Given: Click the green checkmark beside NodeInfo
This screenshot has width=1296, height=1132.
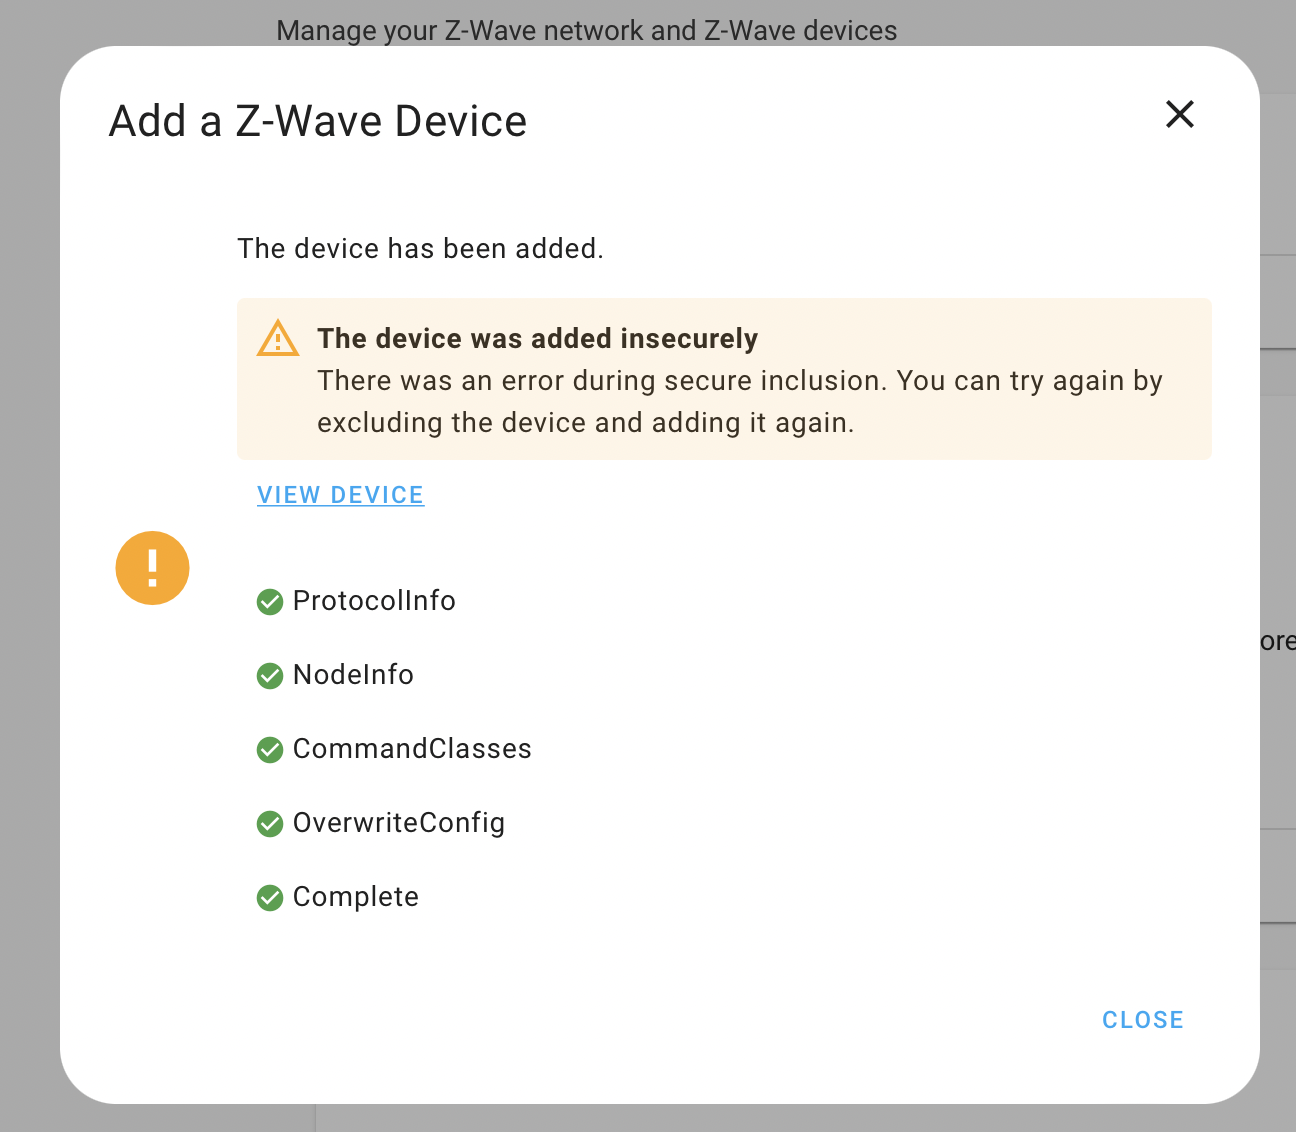Looking at the screenshot, I should tap(270, 675).
